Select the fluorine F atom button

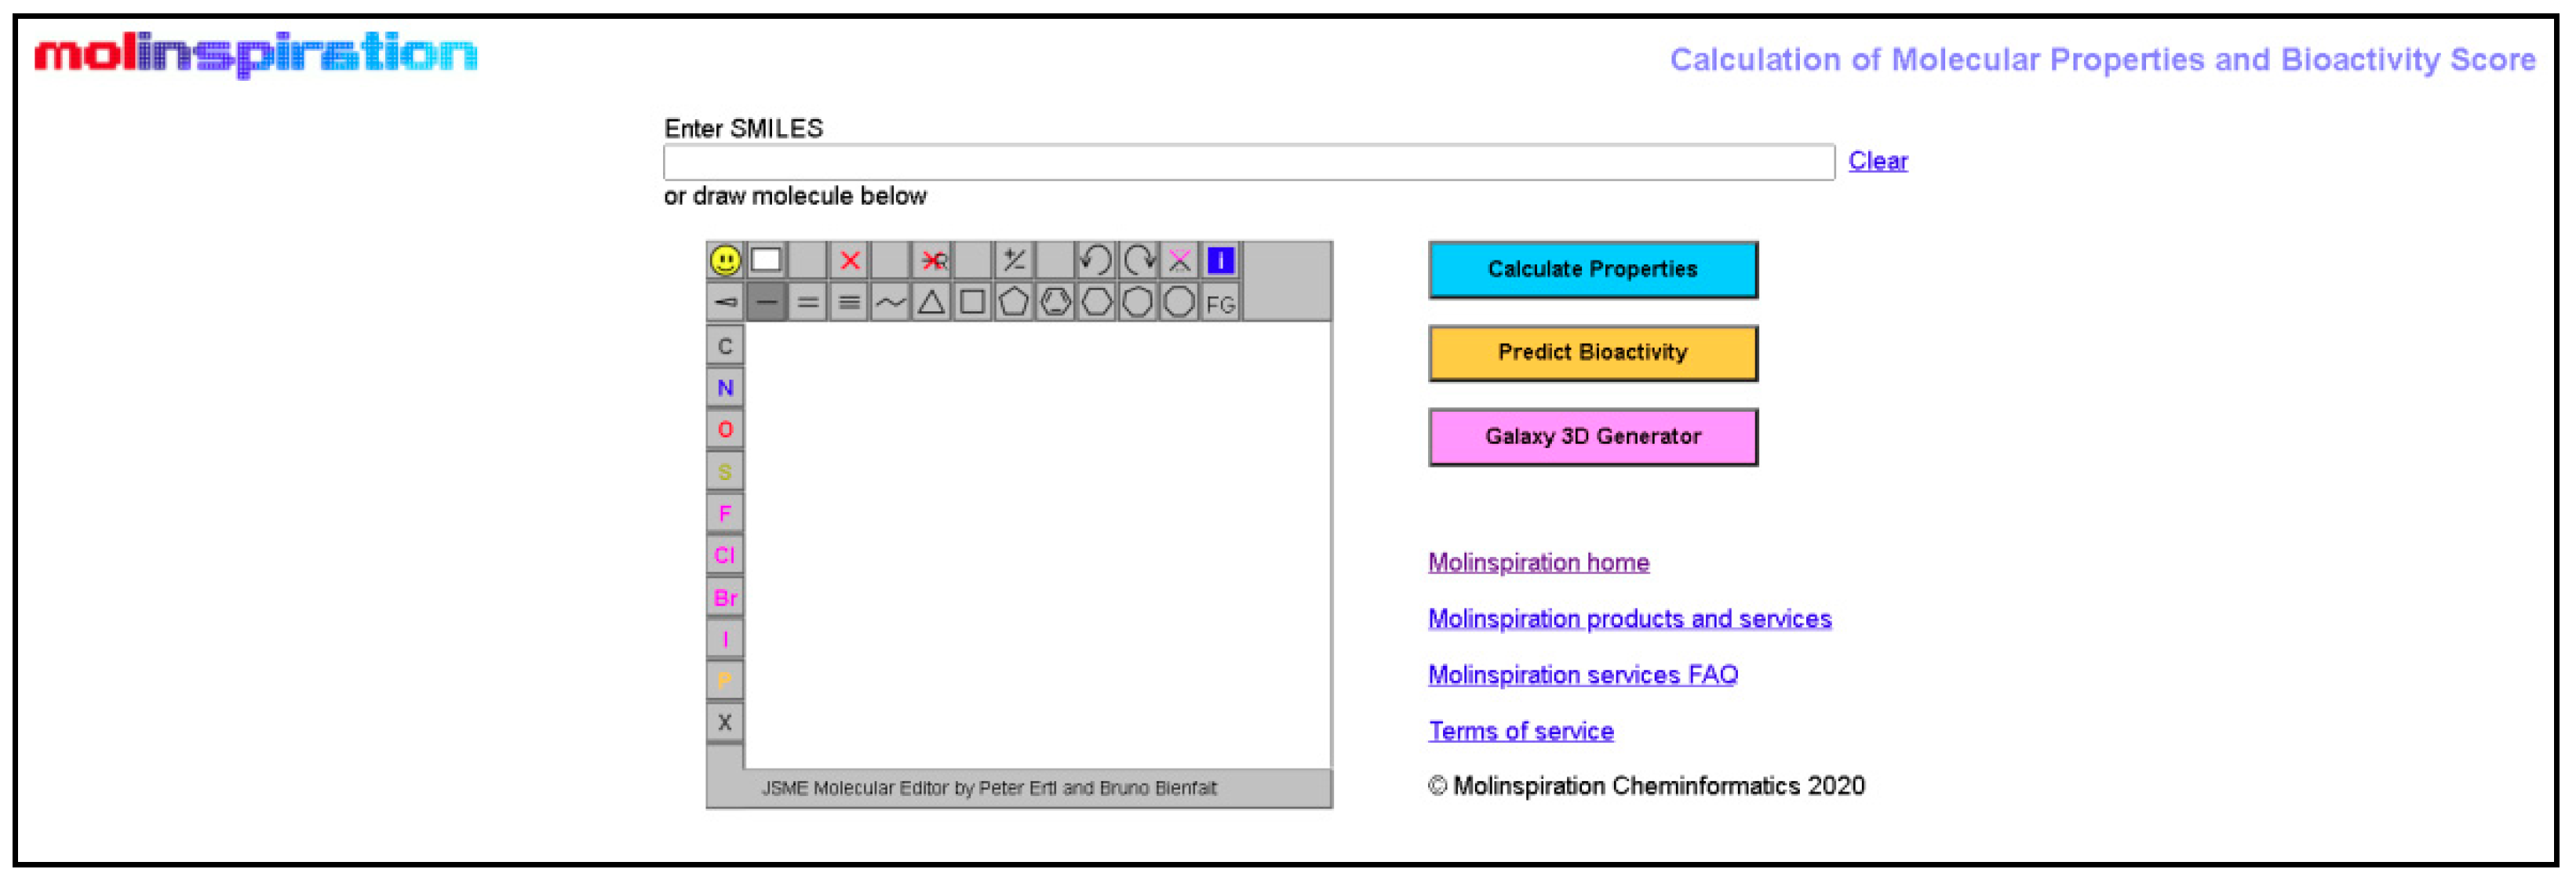click(725, 514)
